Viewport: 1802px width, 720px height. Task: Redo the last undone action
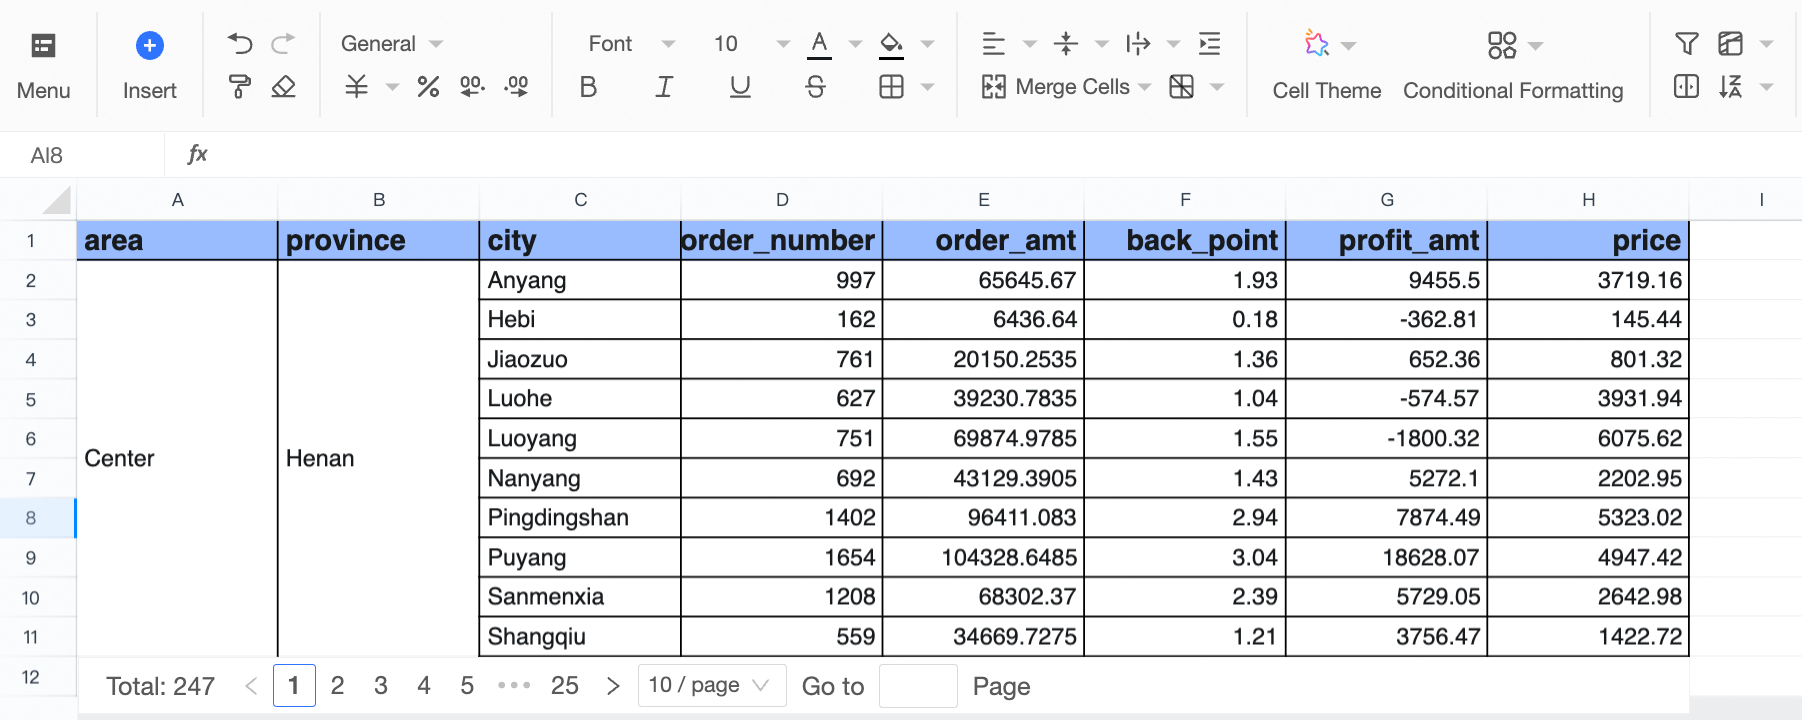[283, 43]
